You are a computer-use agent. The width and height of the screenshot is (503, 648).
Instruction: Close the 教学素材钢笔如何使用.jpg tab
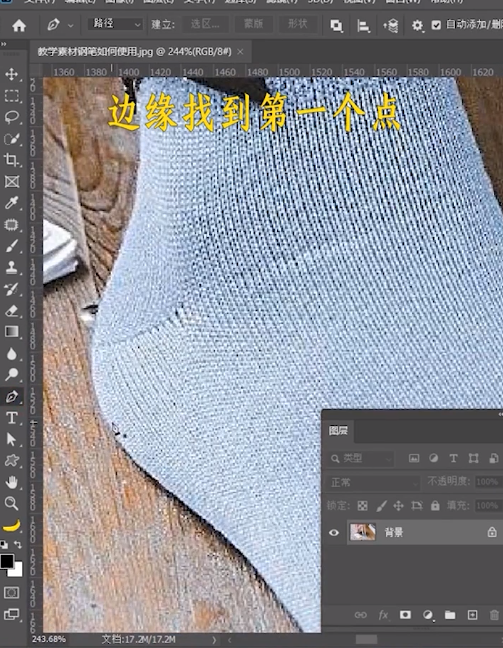240,52
